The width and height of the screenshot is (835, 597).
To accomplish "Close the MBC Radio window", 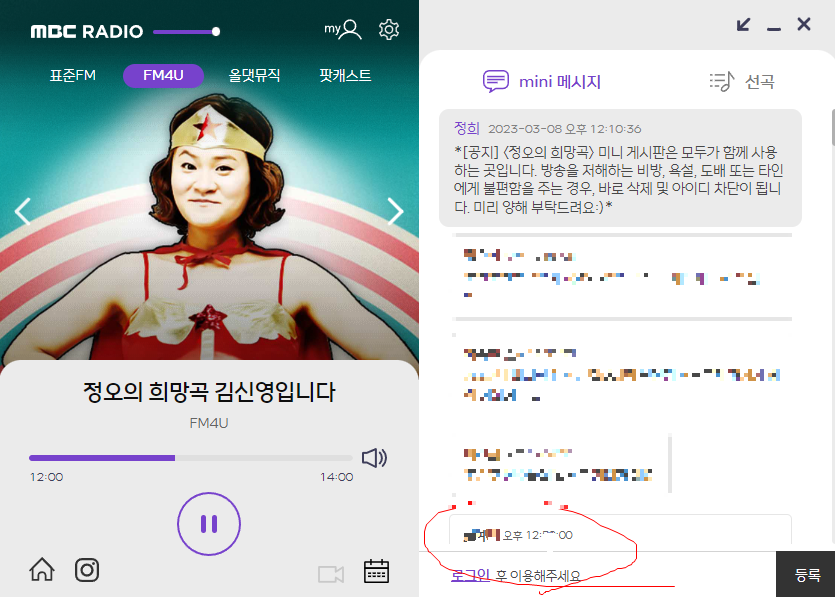I will [804, 24].
